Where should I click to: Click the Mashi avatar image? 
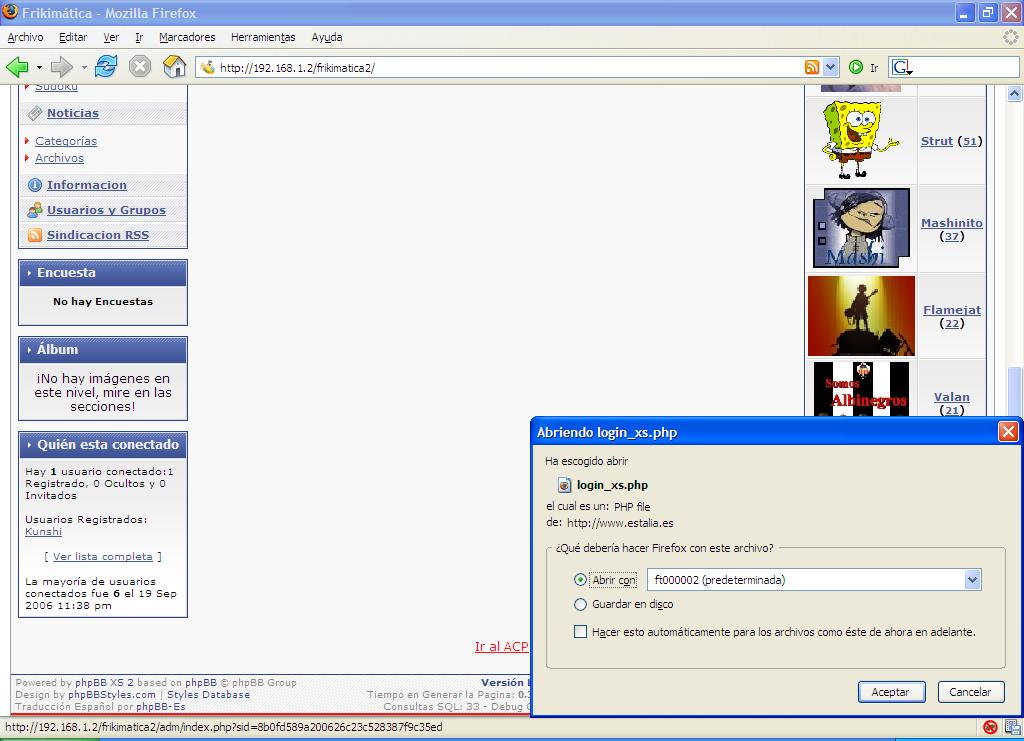(x=861, y=228)
